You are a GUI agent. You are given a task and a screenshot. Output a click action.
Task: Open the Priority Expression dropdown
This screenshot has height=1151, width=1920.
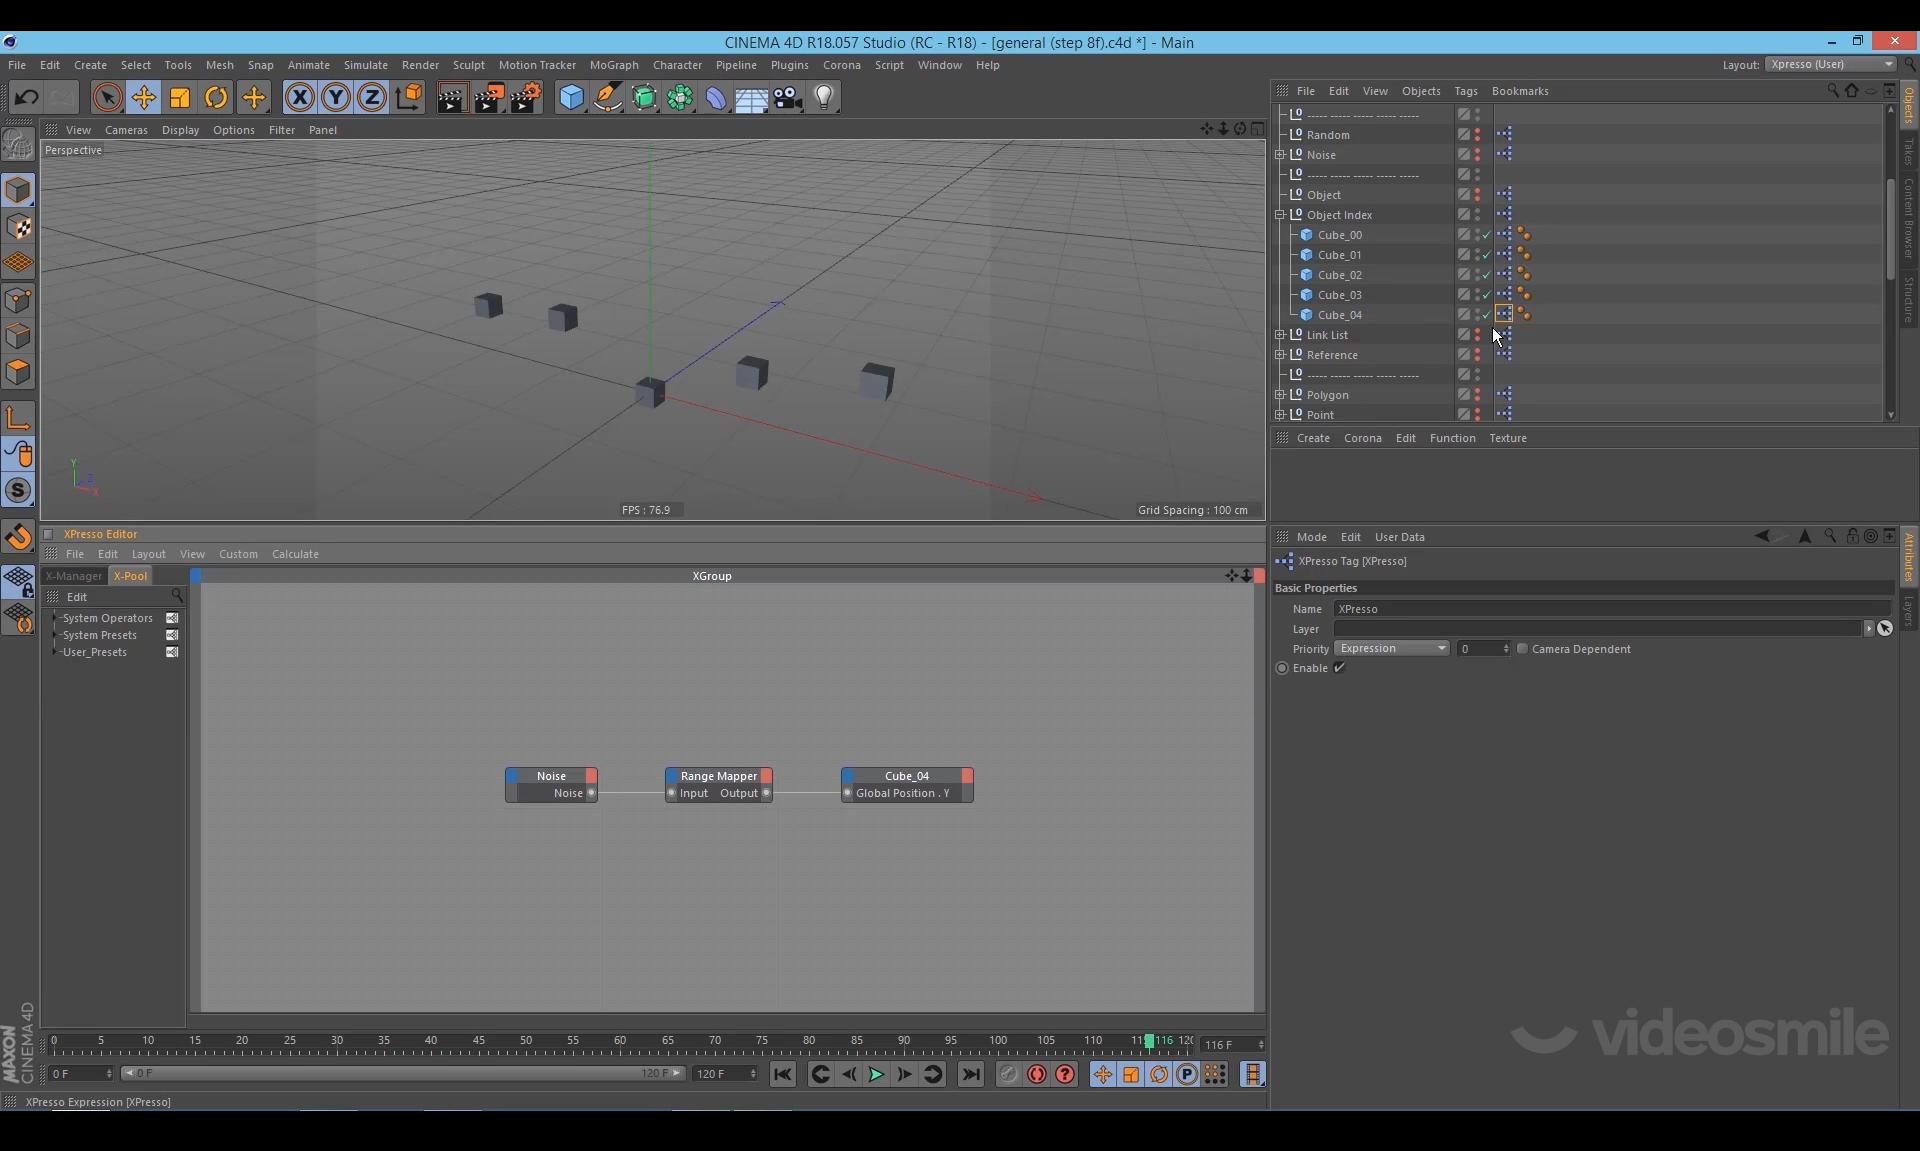pos(1392,649)
